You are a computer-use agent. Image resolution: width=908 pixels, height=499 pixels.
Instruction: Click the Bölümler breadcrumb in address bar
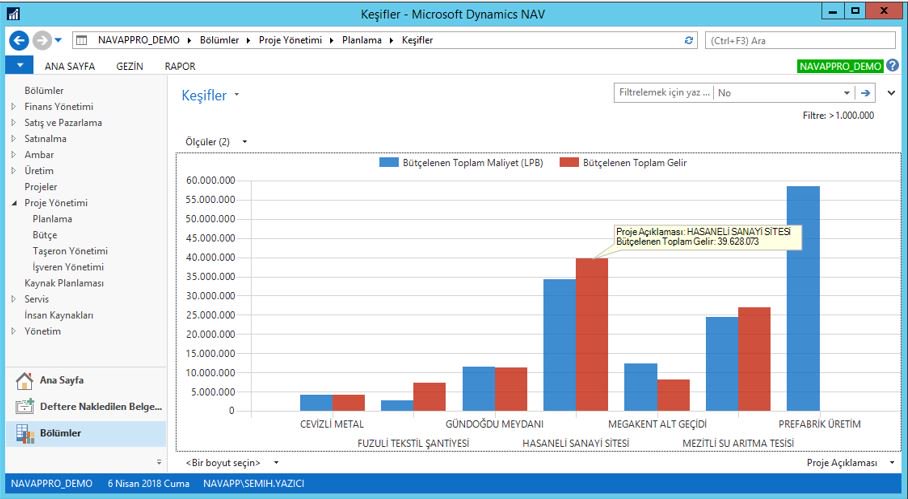(219, 40)
